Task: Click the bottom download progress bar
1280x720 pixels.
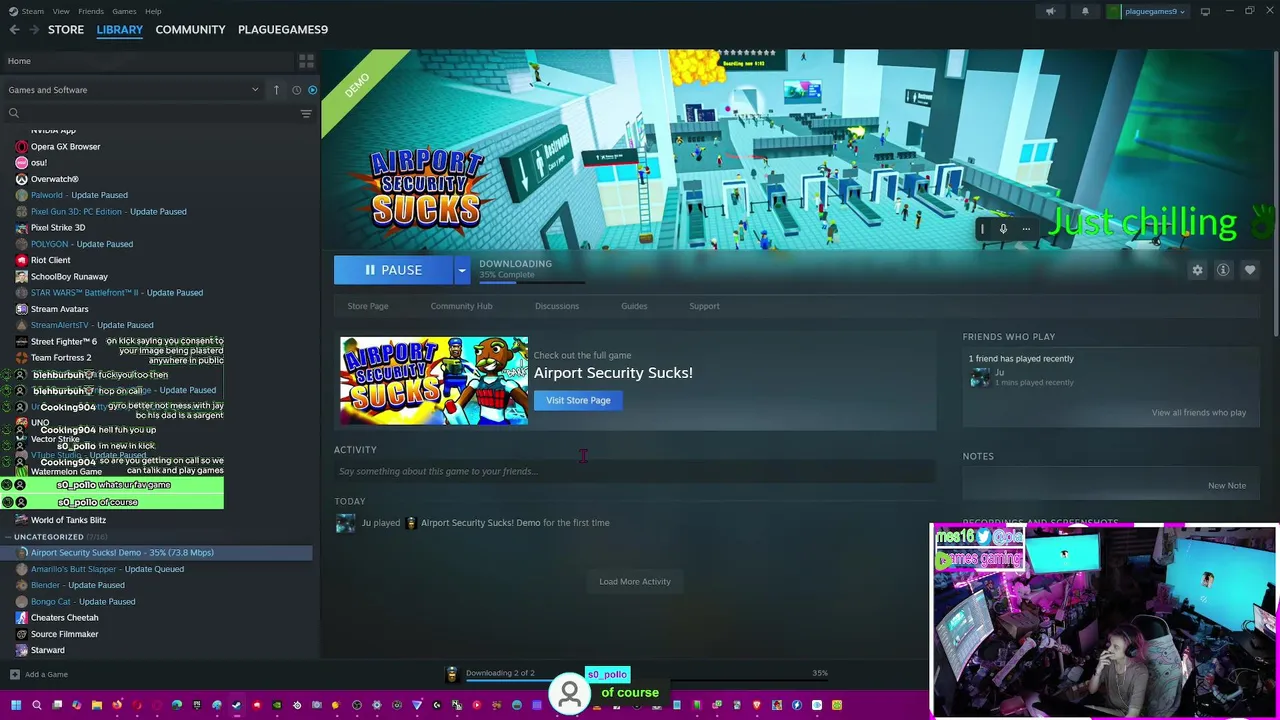Action: (648, 680)
